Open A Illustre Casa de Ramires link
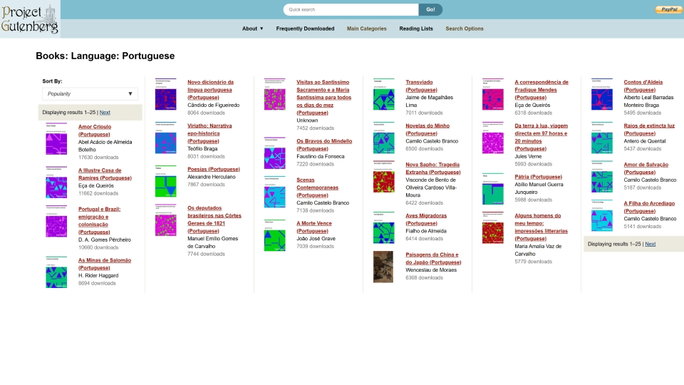The height and width of the screenshot is (385, 684). 105,174
